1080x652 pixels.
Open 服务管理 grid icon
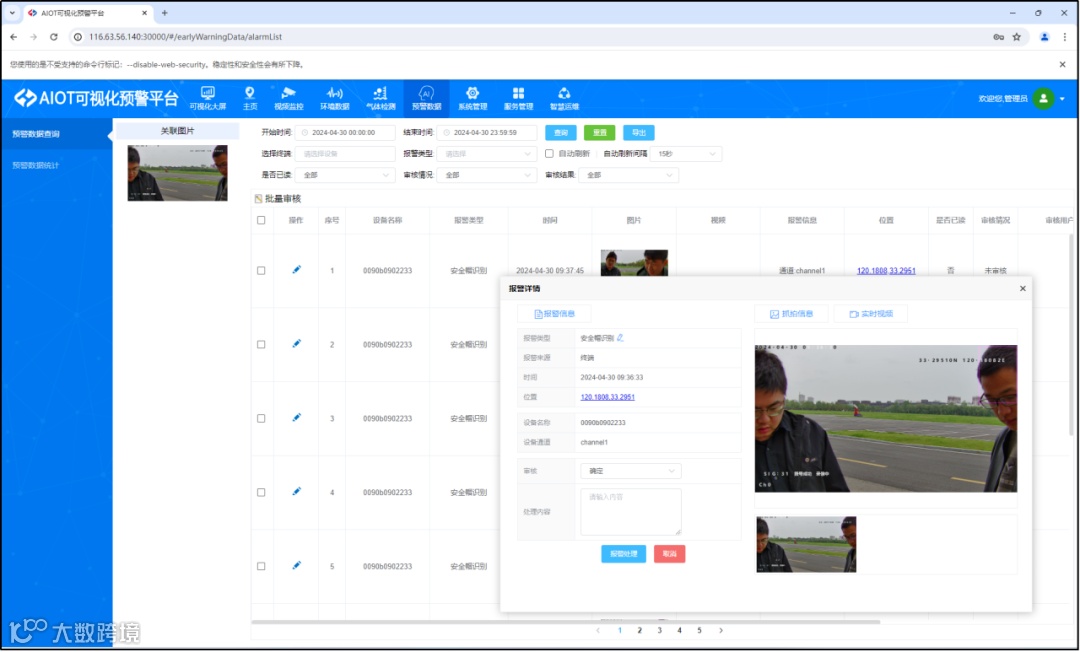point(519,98)
